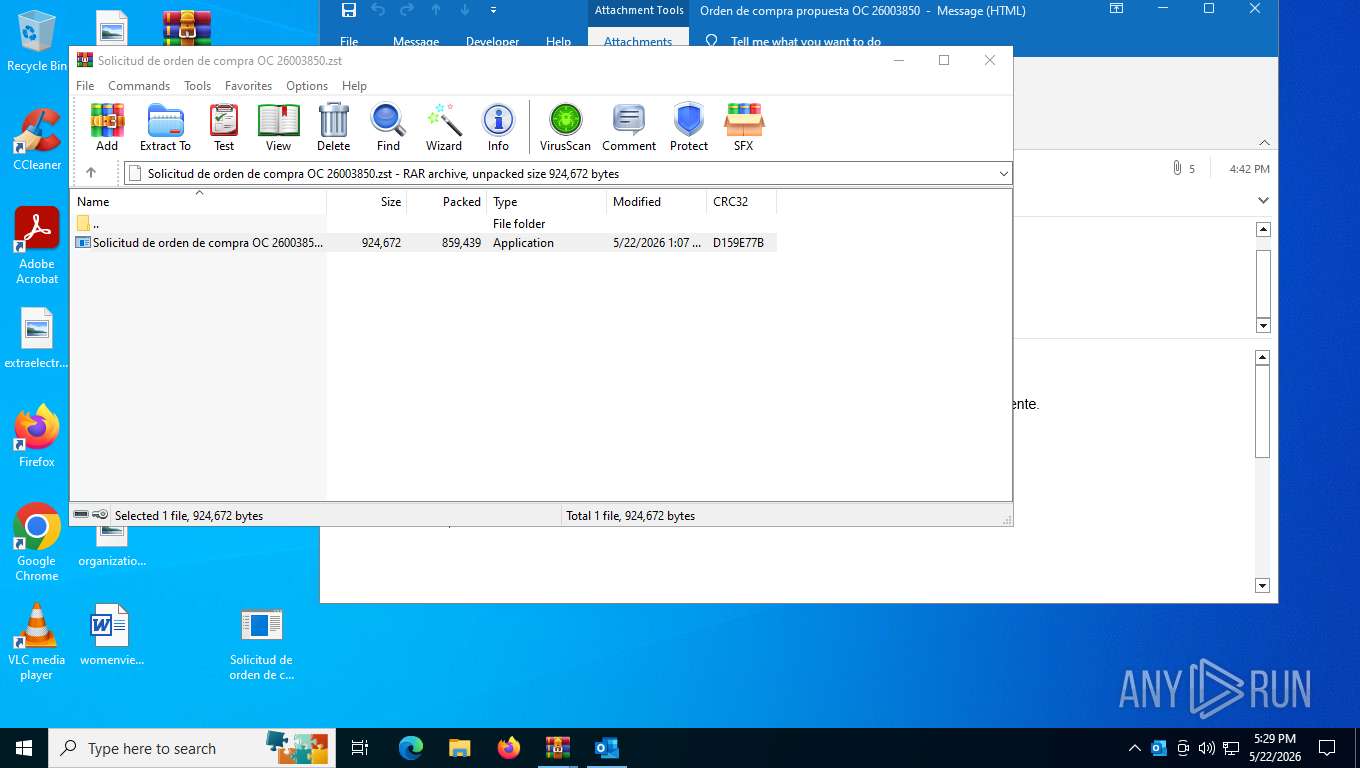1360x768 pixels.
Task: Click the packed size 859,439 cell
Action: pyautogui.click(x=461, y=242)
